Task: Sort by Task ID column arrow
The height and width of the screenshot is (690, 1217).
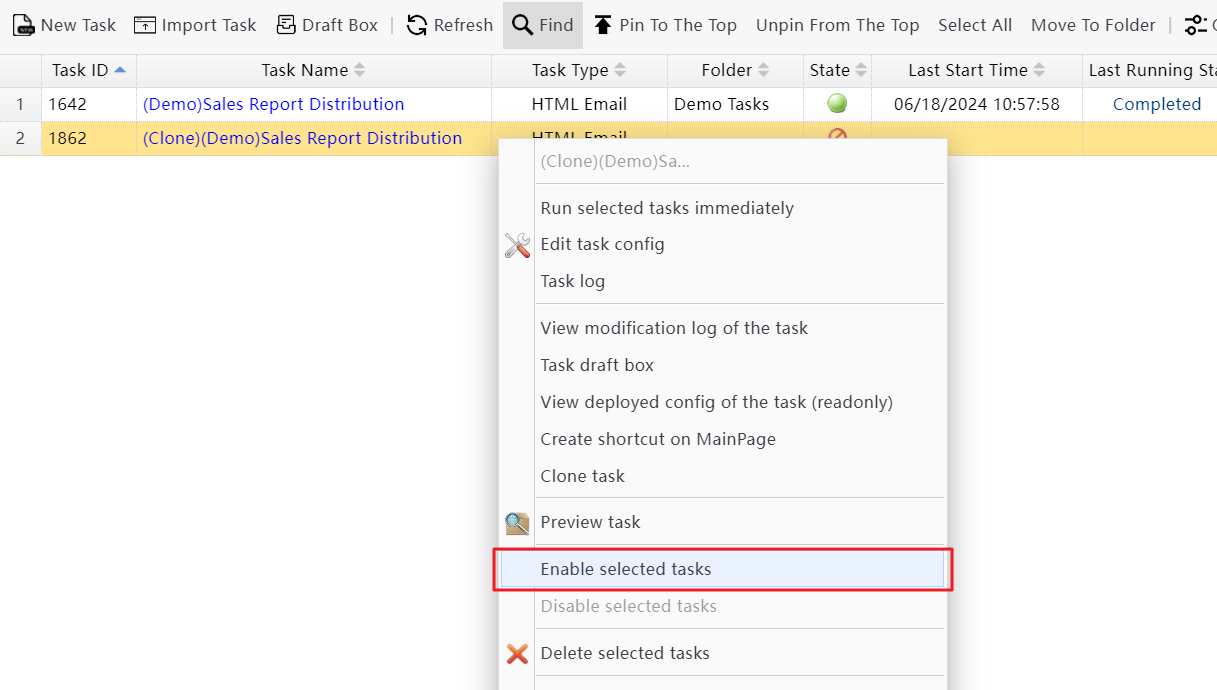Action: point(120,70)
